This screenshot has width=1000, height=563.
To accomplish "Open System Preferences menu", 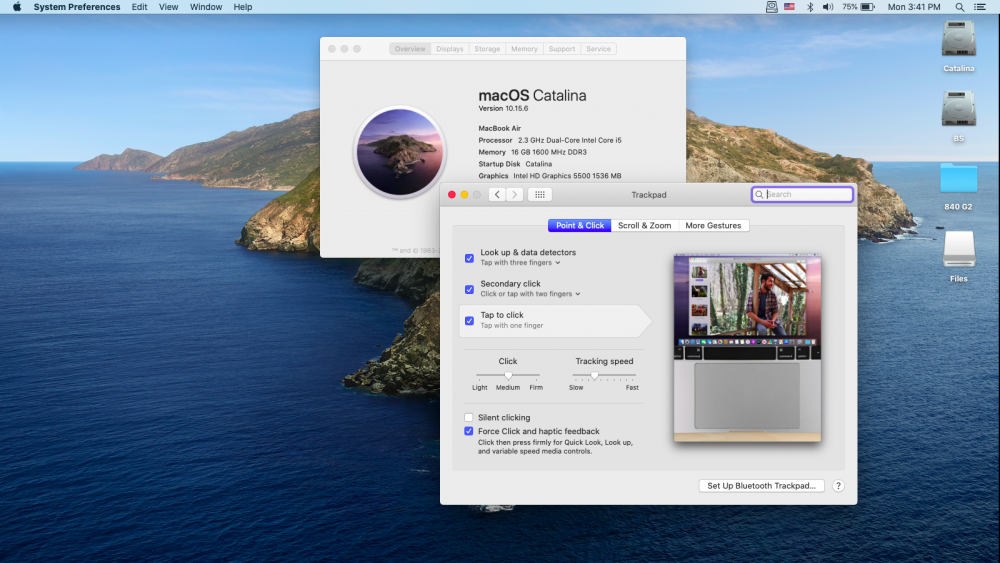I will tap(77, 7).
